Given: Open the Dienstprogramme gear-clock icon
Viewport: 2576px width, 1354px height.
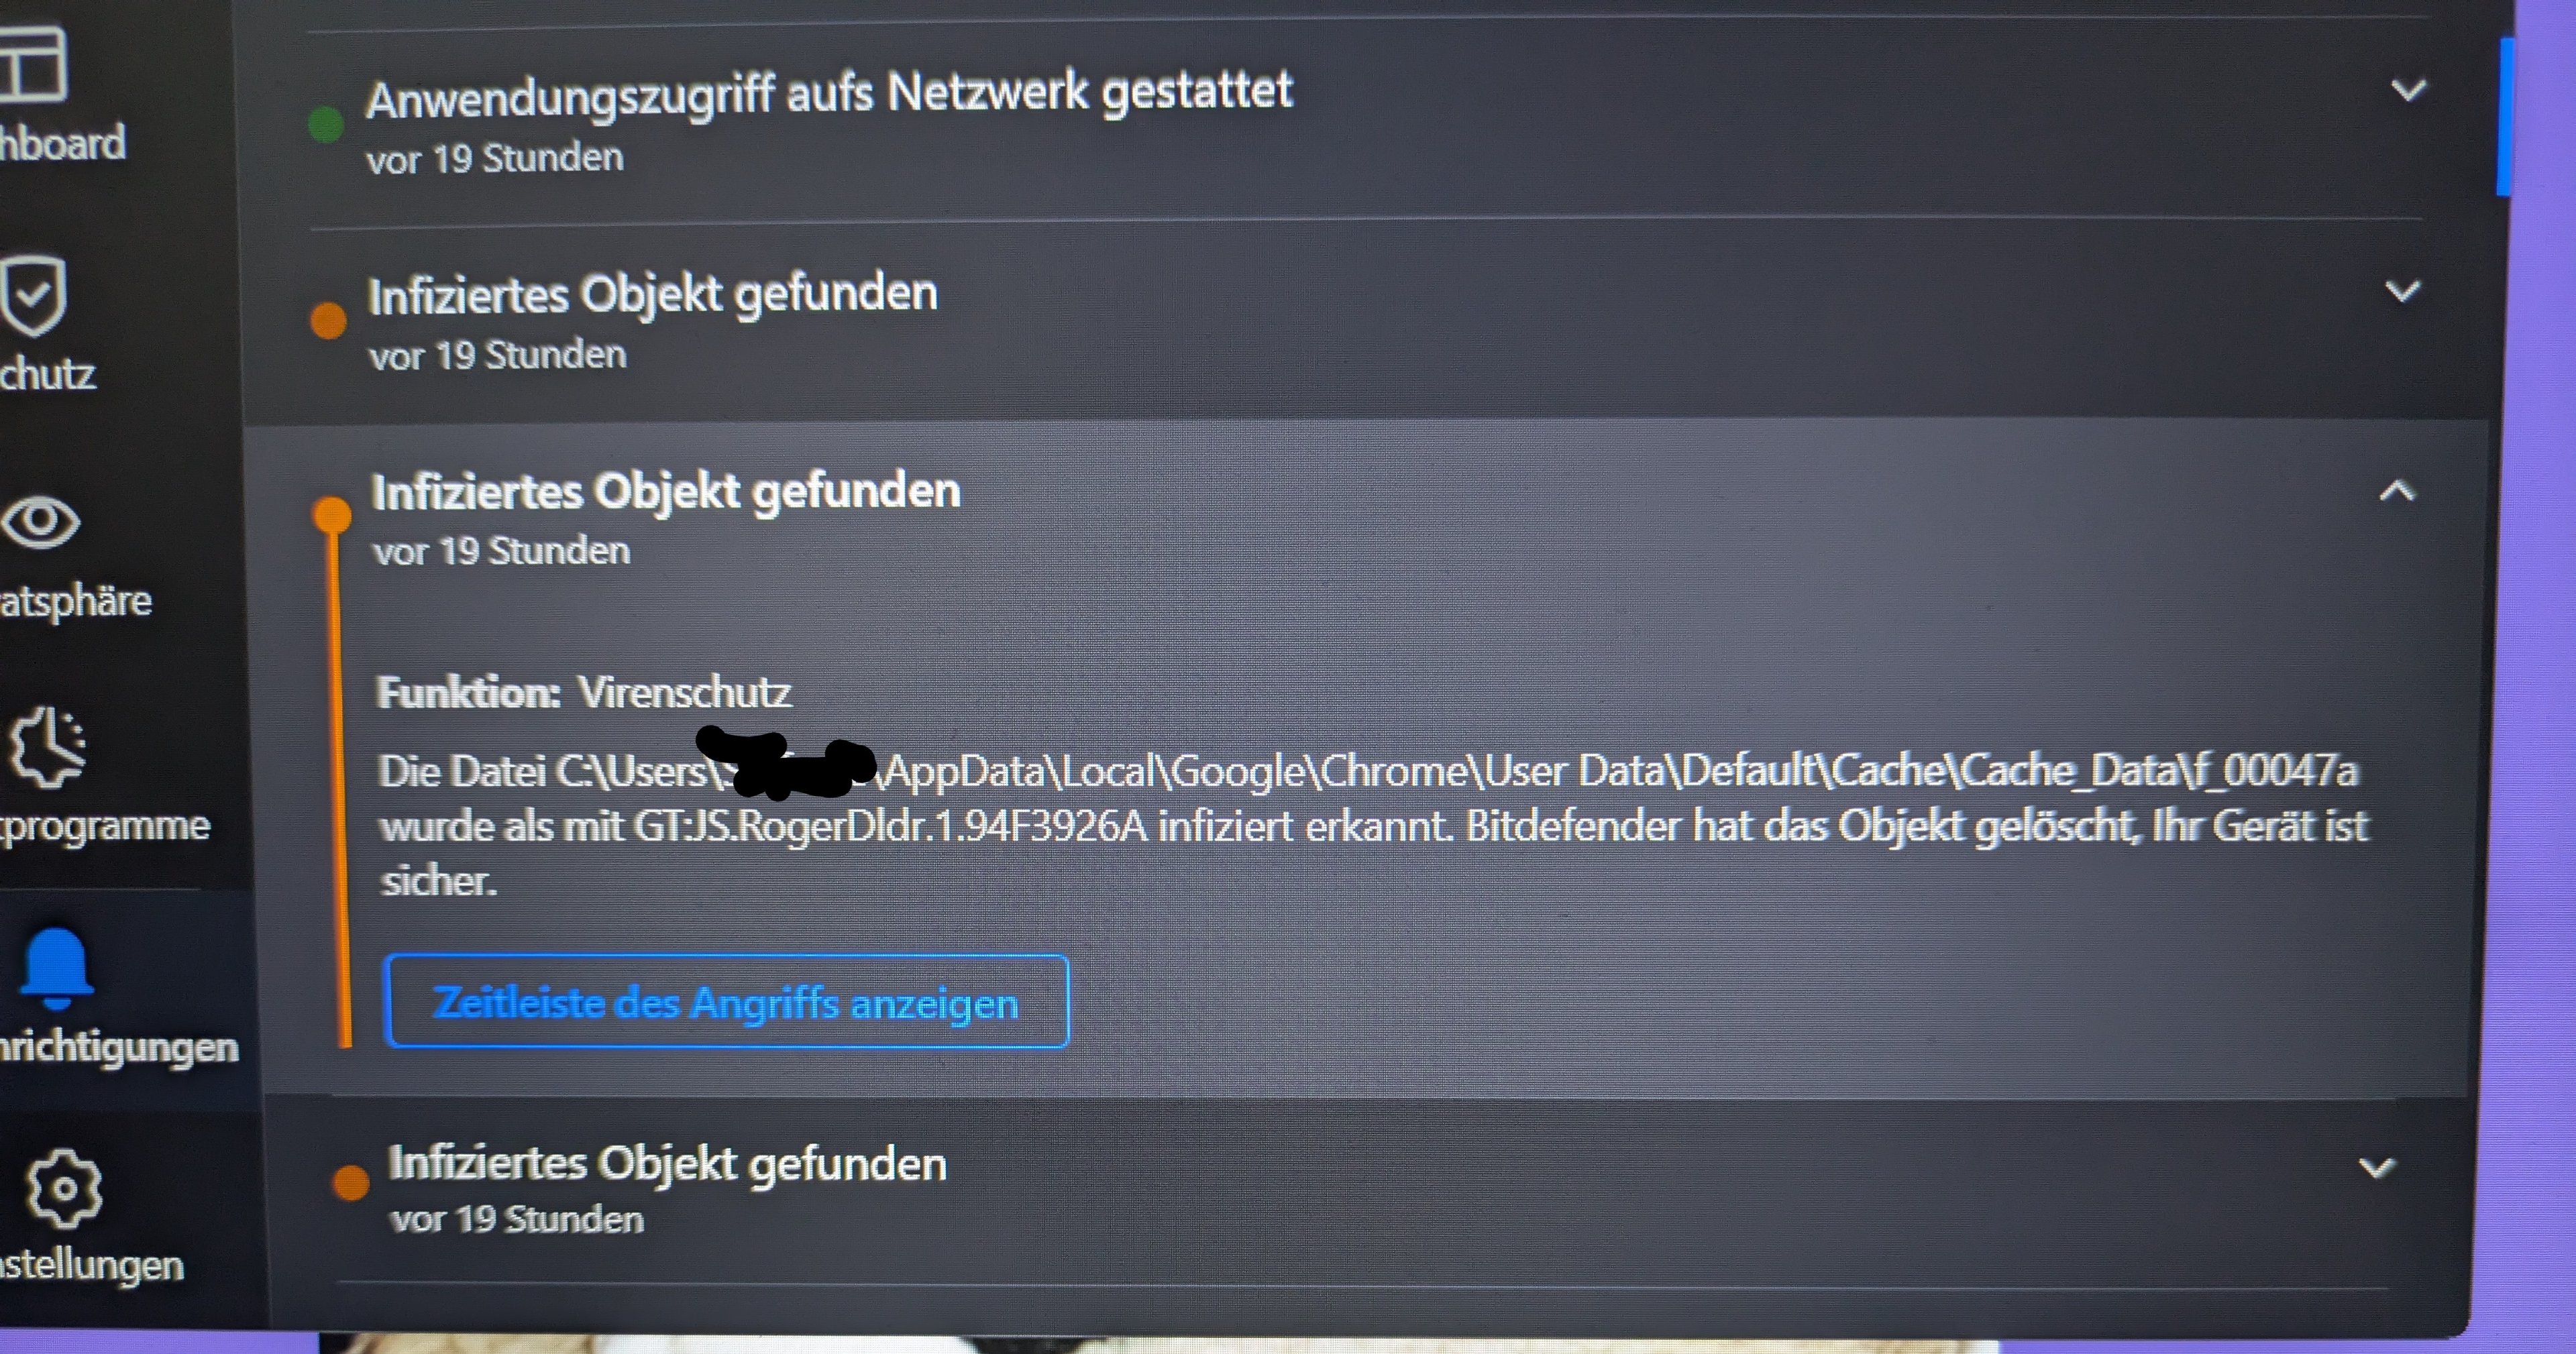Looking at the screenshot, I should tap(47, 747).
